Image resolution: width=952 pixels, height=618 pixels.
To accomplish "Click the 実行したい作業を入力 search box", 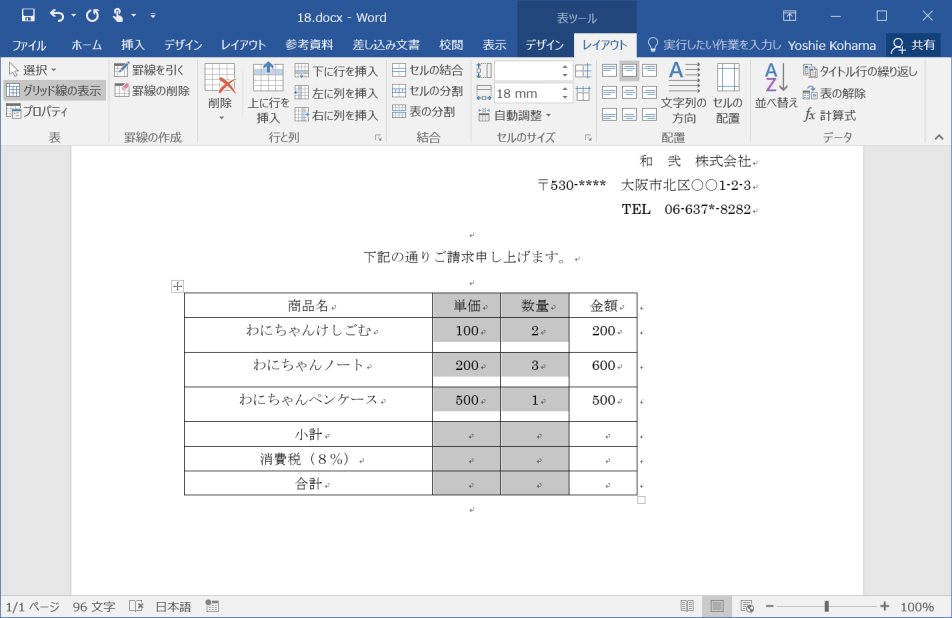I will pos(714,45).
